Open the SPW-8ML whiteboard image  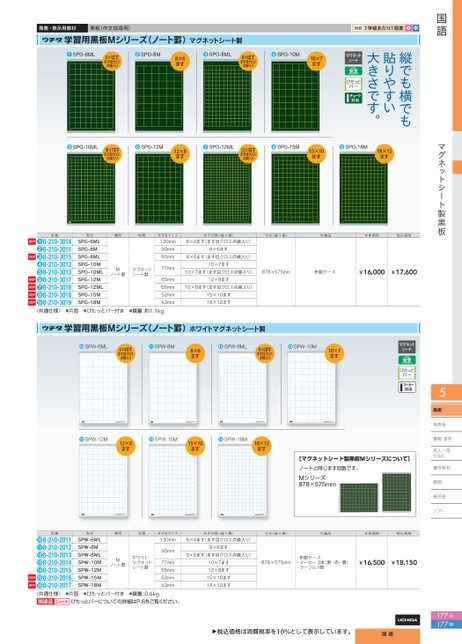tap(243, 389)
